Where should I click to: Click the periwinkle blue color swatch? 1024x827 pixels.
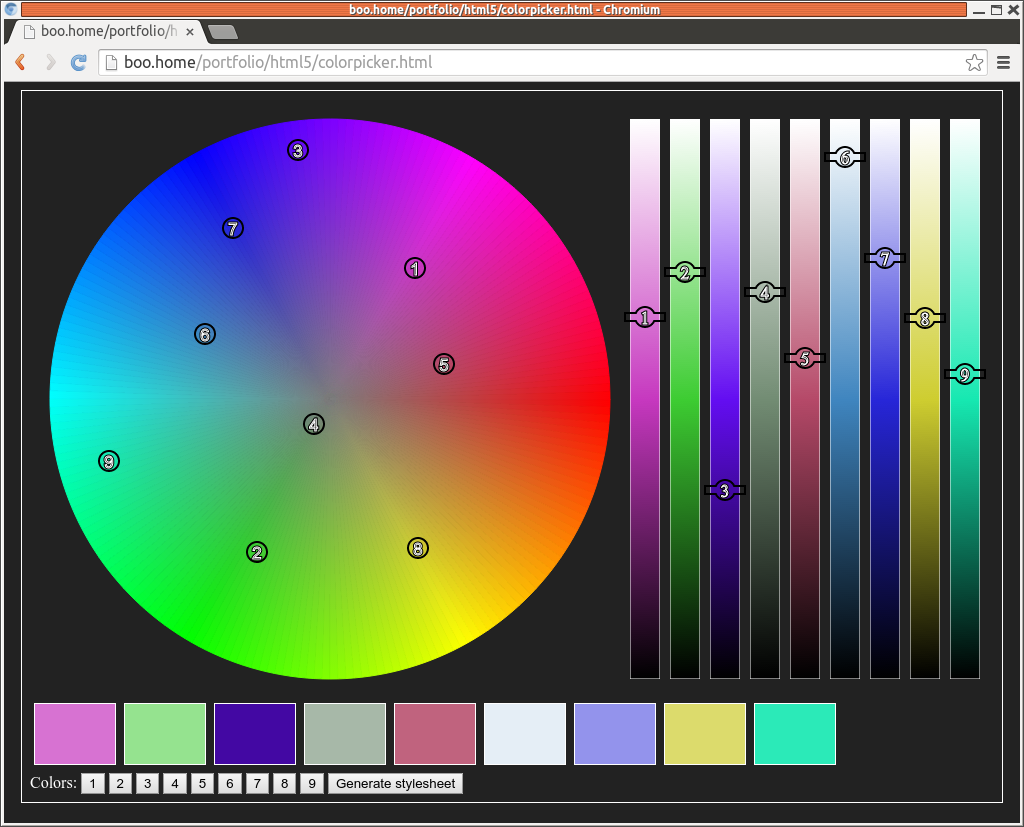pyautogui.click(x=615, y=734)
